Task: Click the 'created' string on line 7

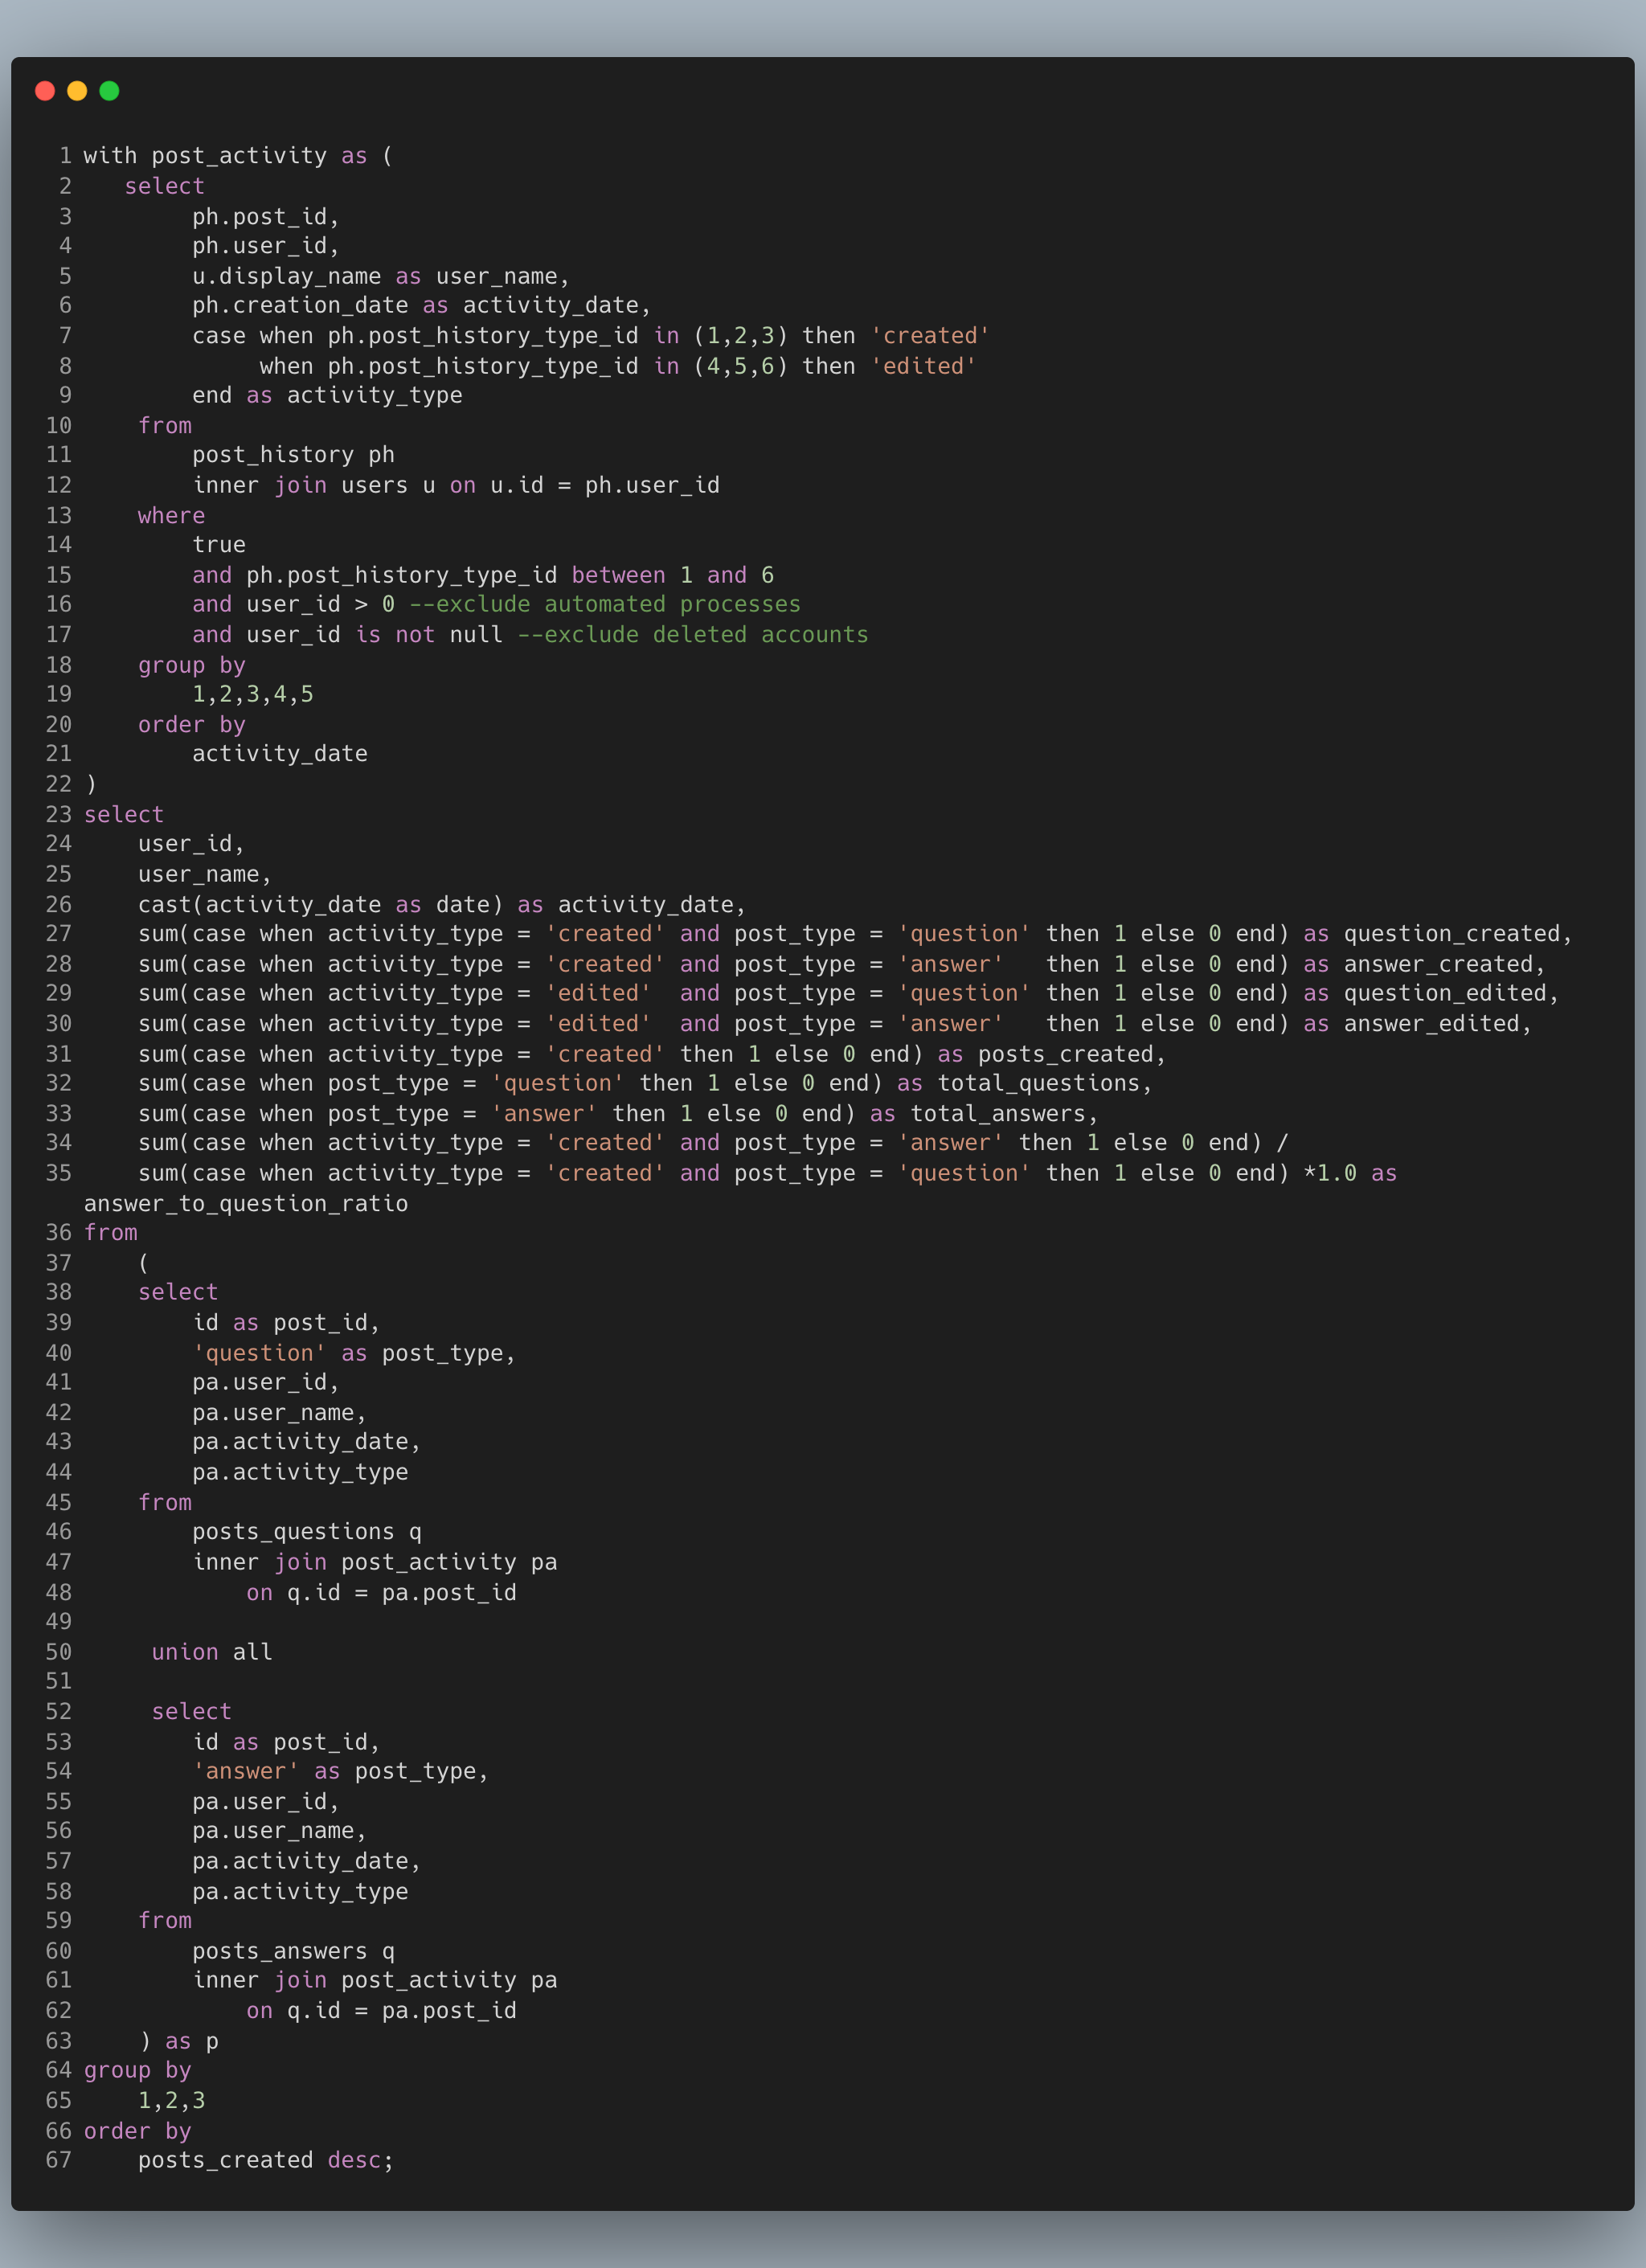Action: 930,336
